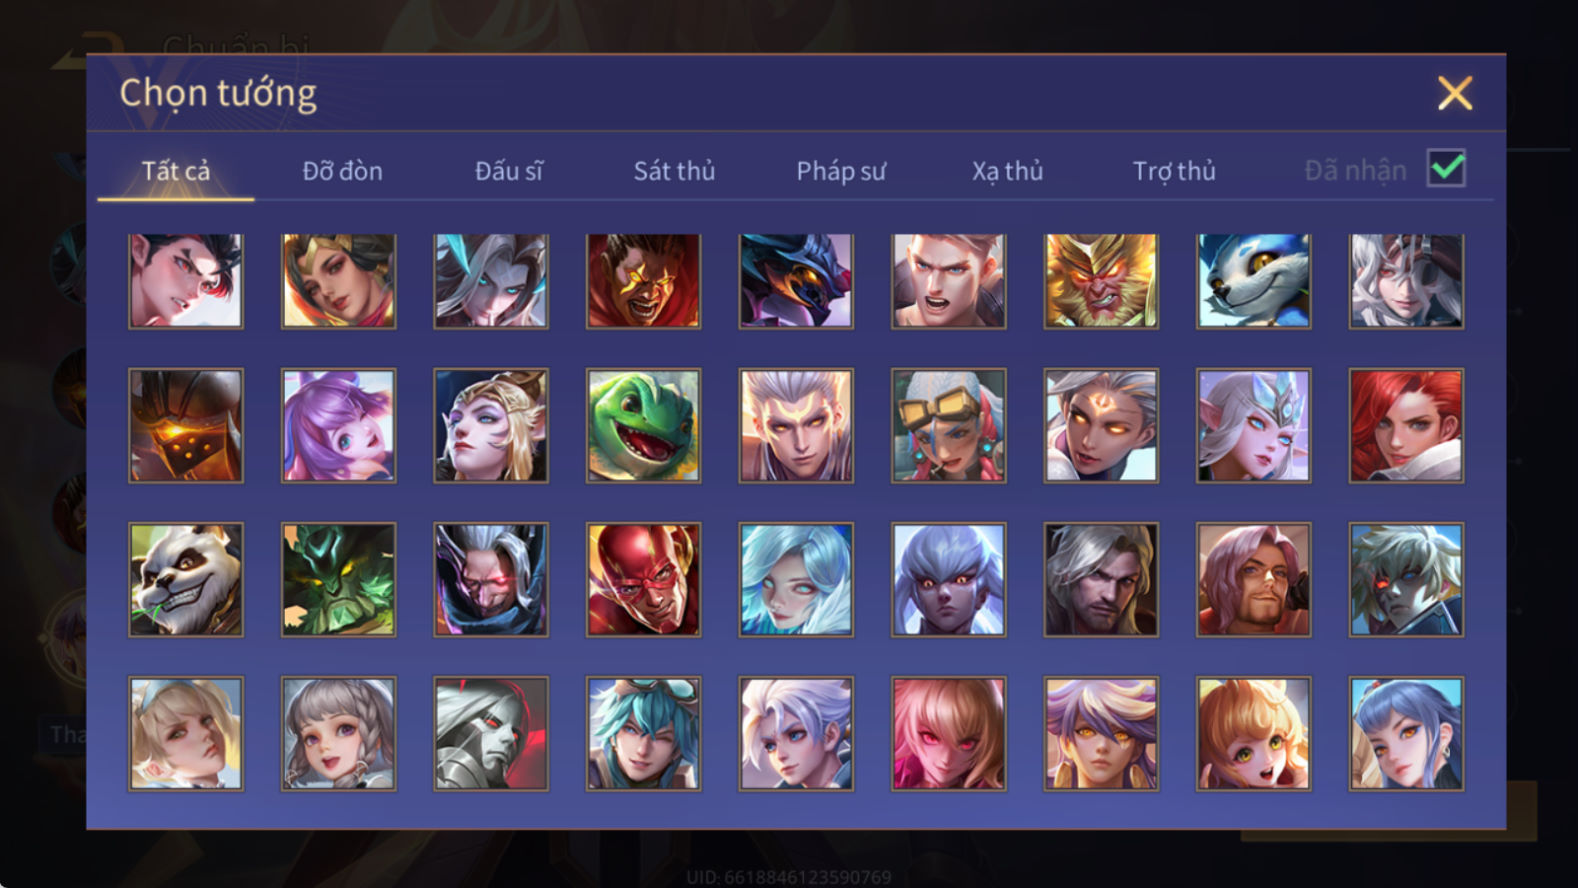Open the Trợ thủ tab

pos(1174,171)
